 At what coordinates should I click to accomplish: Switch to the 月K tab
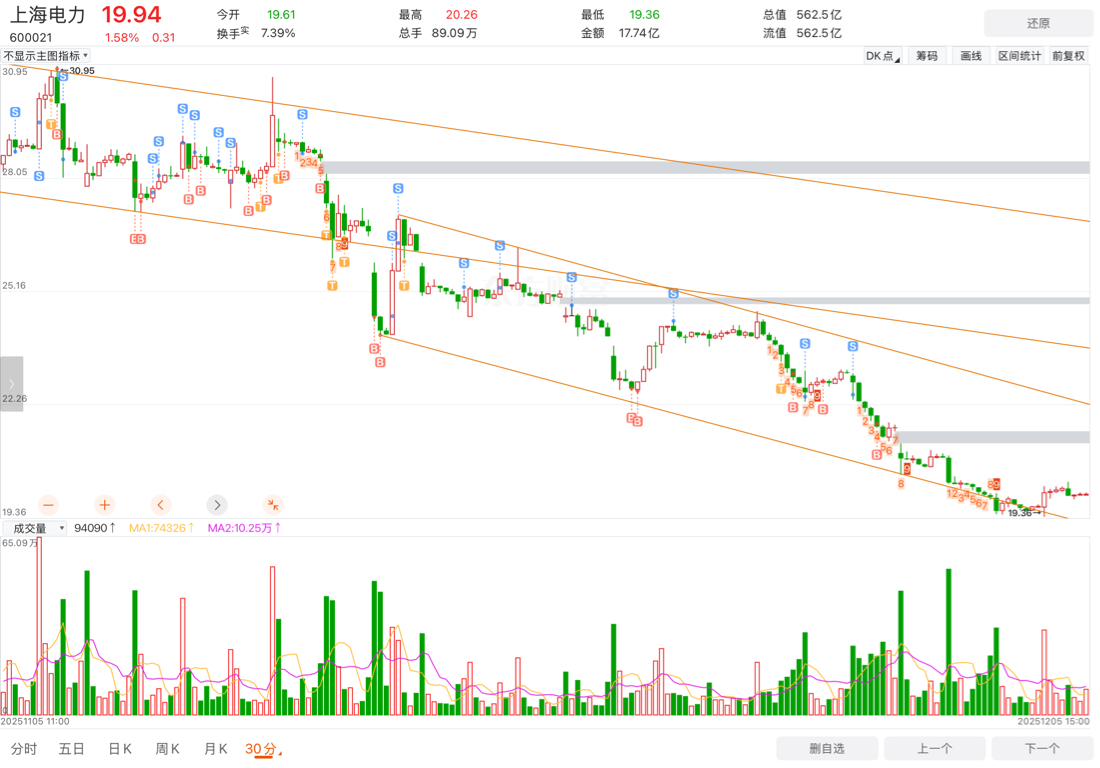[215, 749]
